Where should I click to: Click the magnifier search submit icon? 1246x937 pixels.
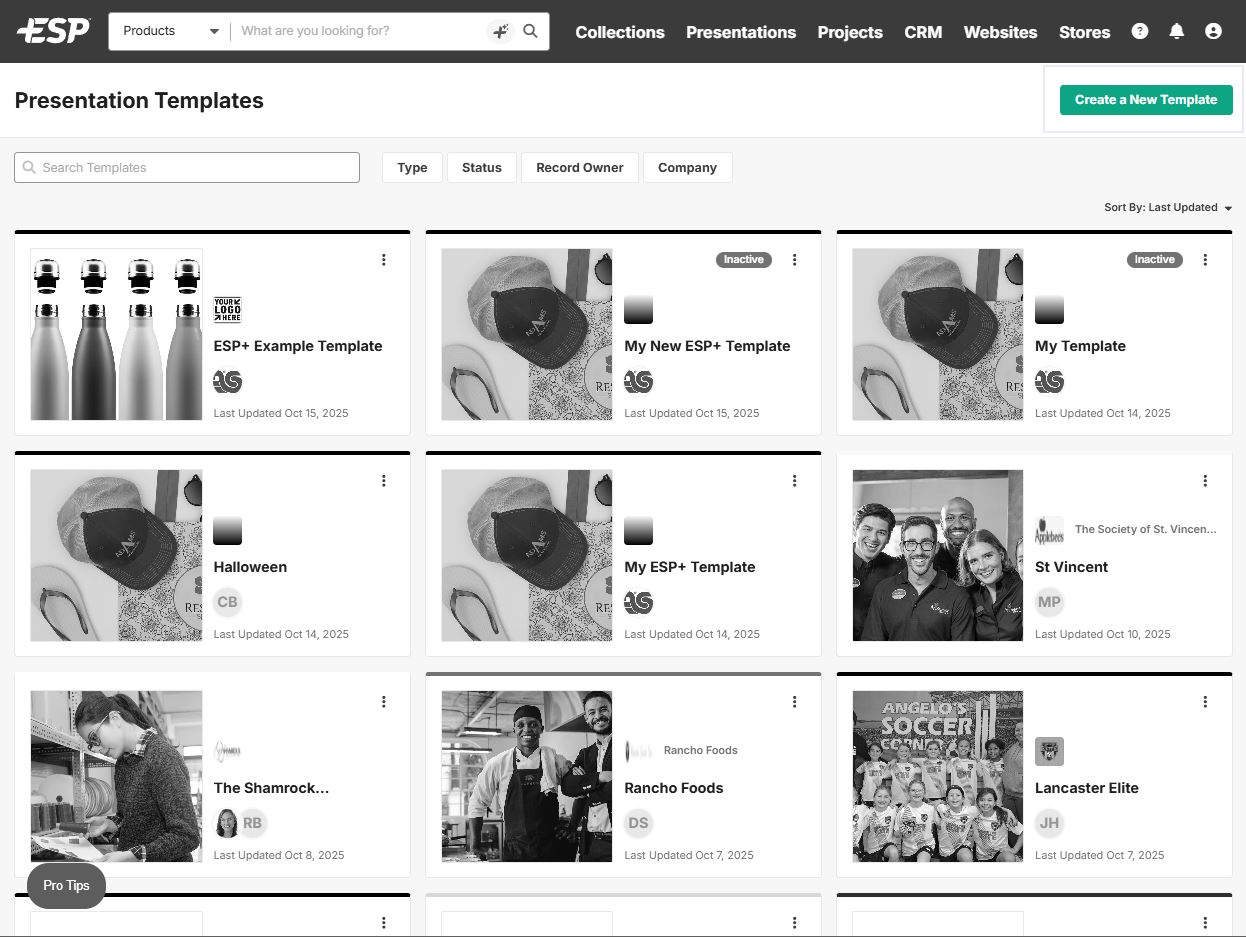pos(531,31)
